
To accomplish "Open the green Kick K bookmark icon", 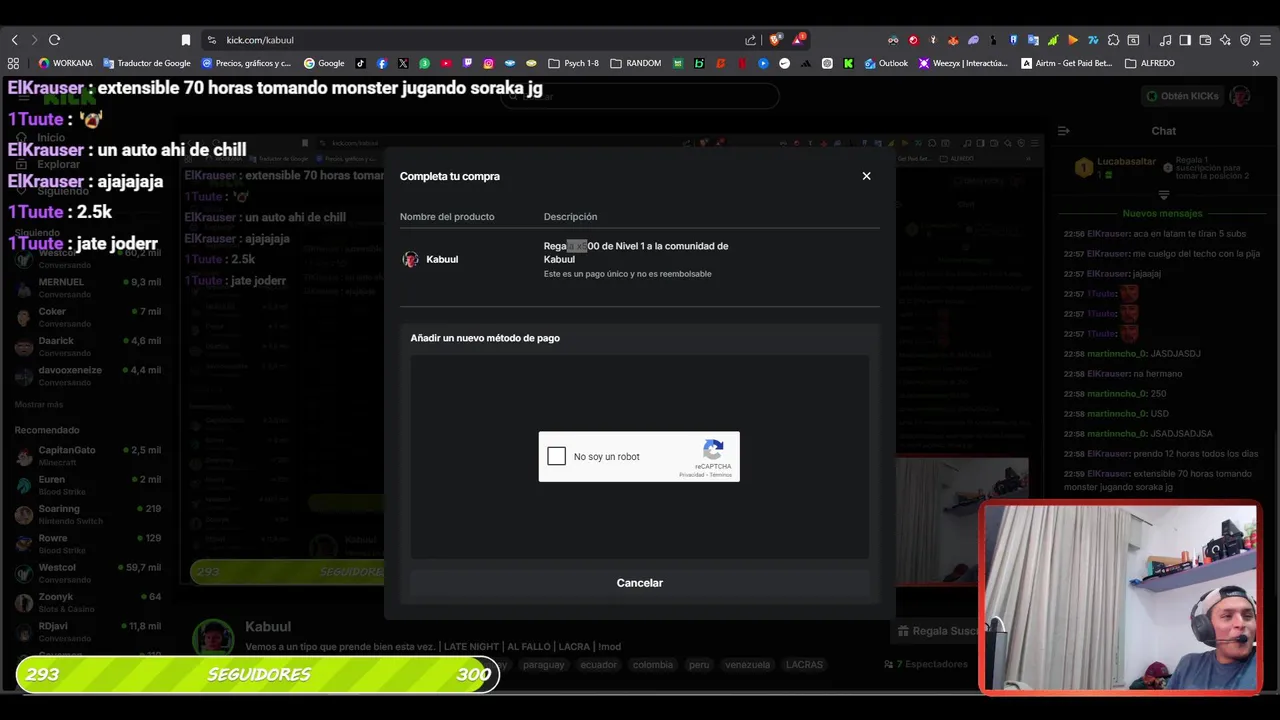I will click(x=848, y=63).
